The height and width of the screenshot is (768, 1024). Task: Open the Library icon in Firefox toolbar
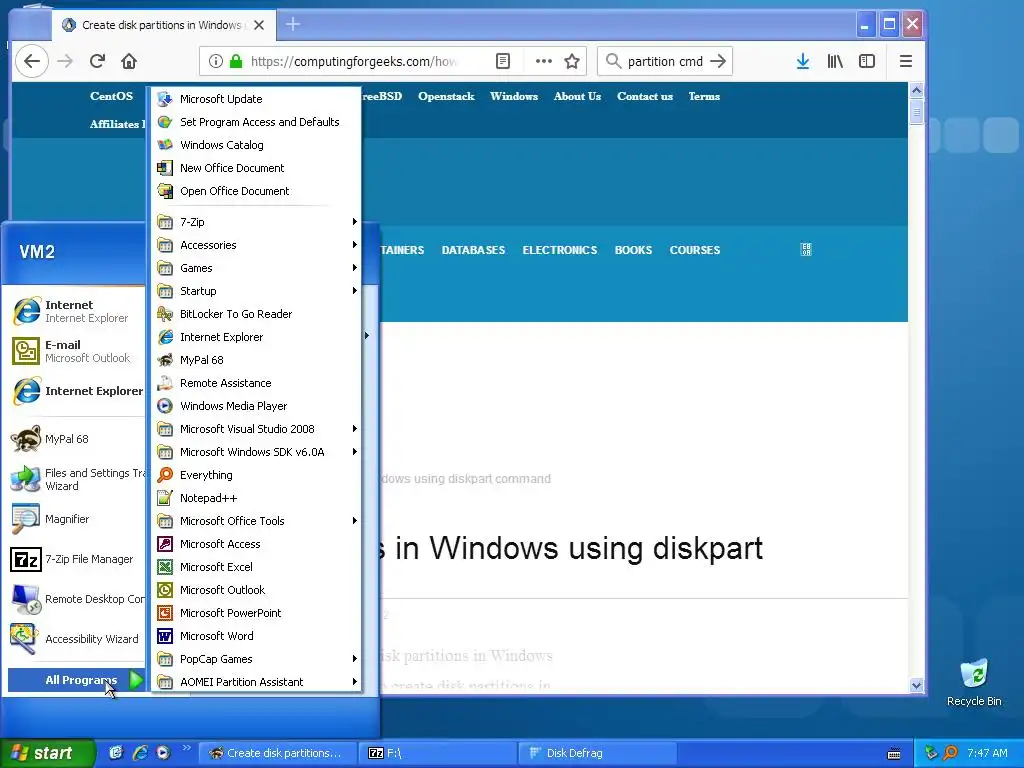tap(835, 61)
